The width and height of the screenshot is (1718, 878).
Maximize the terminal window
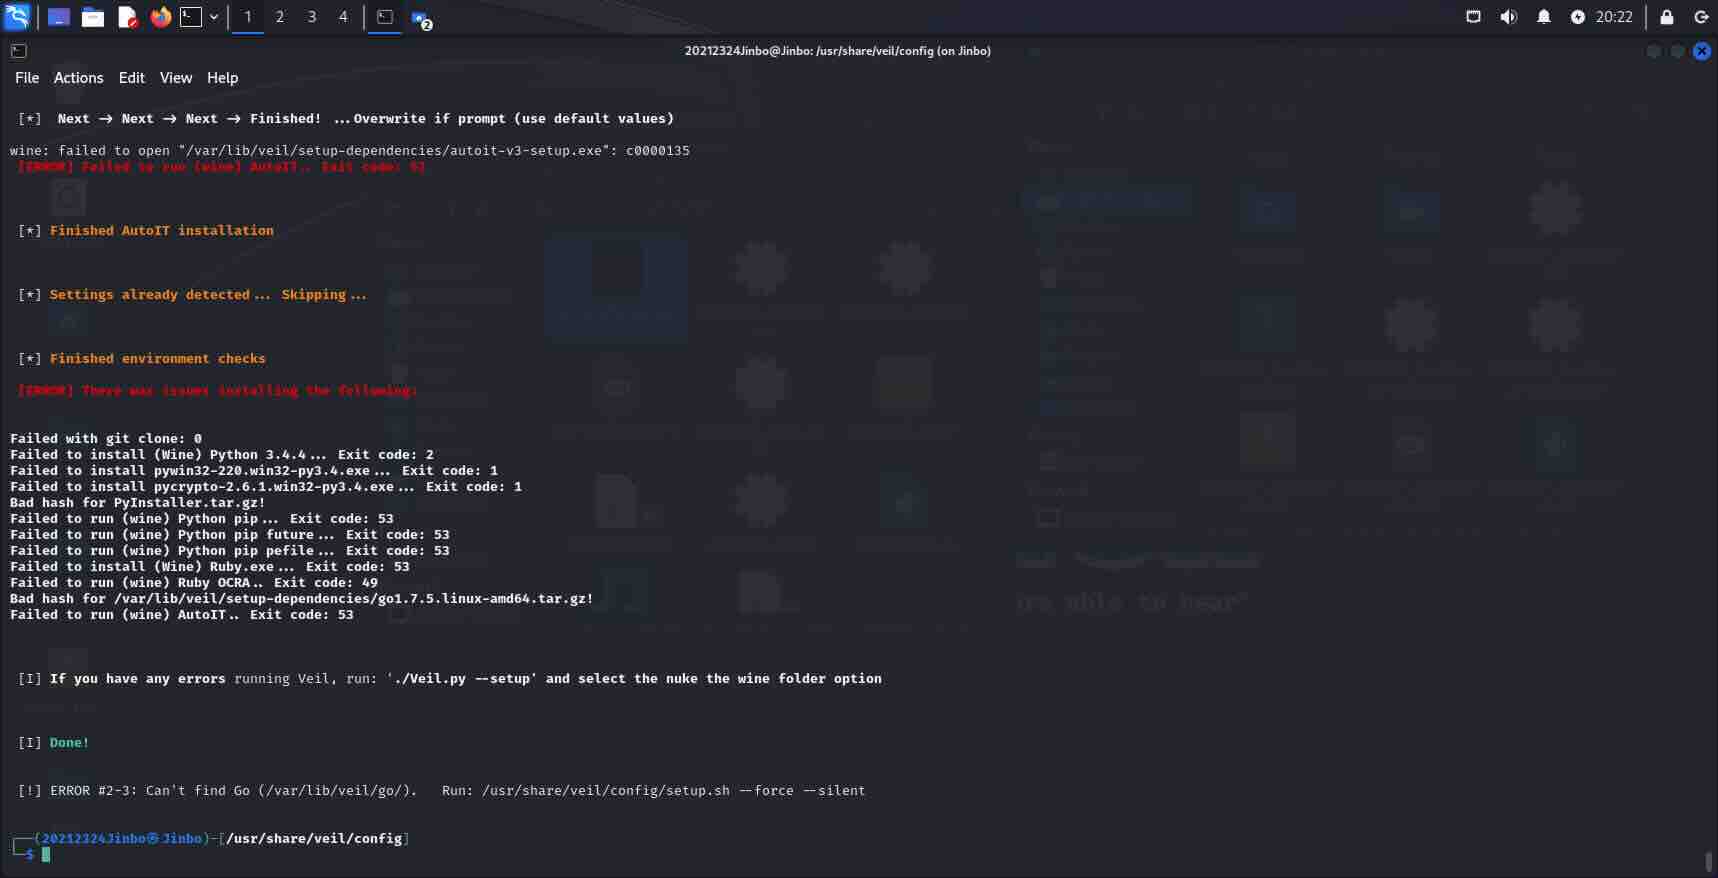click(x=1678, y=51)
